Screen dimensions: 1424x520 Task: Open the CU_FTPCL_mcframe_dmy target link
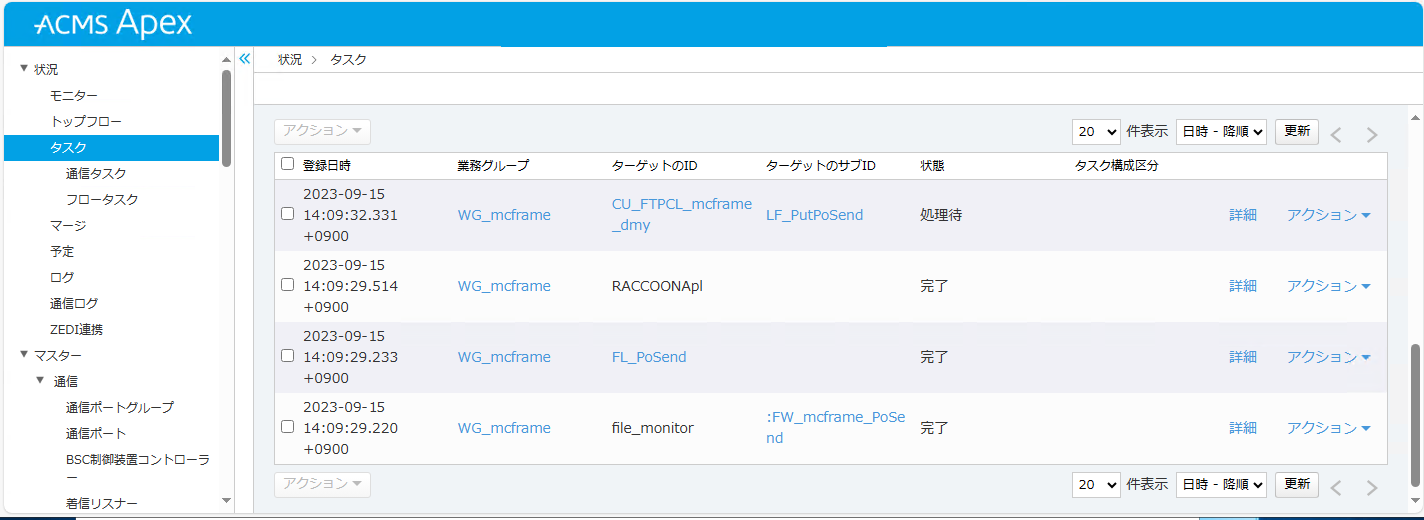(x=681, y=215)
